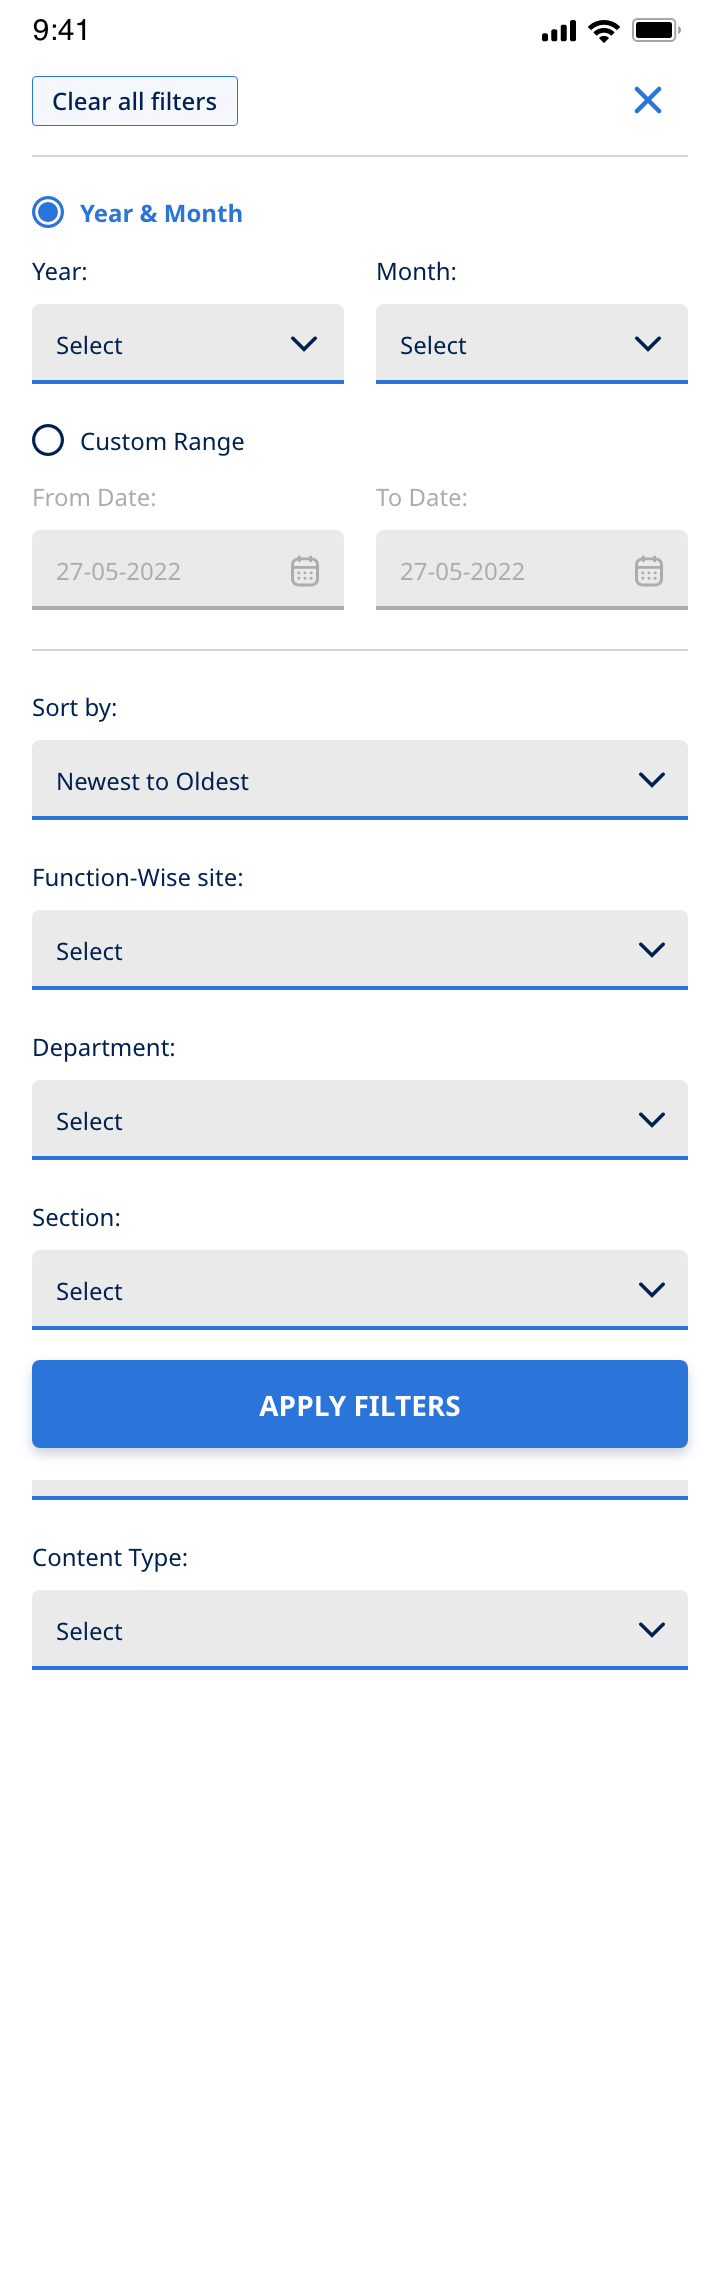Click the From Date input field

160,570
